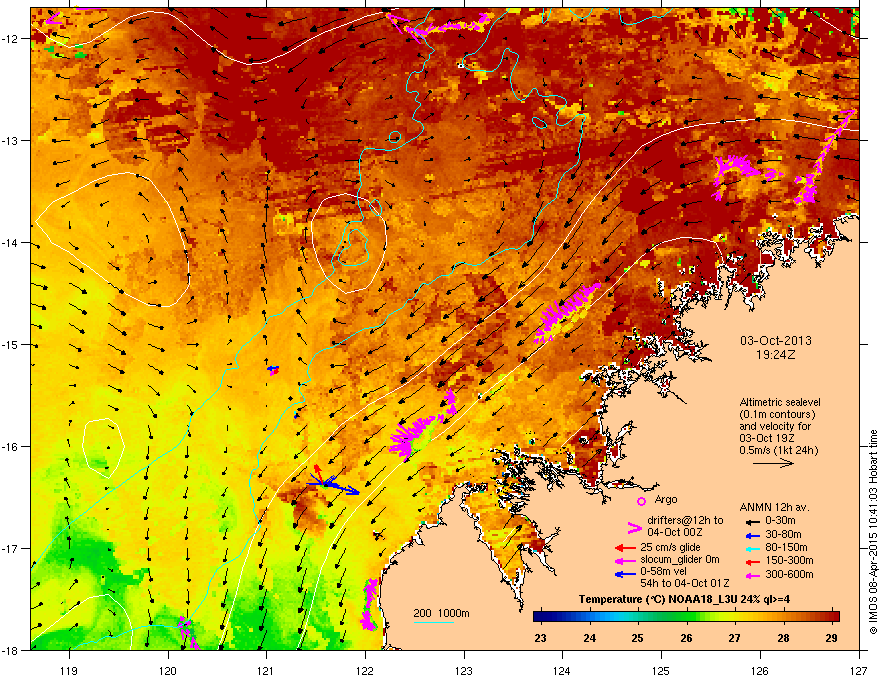Click the magenta drifters chevron legend symbol
This screenshot has width=880, height=680.
(634, 527)
